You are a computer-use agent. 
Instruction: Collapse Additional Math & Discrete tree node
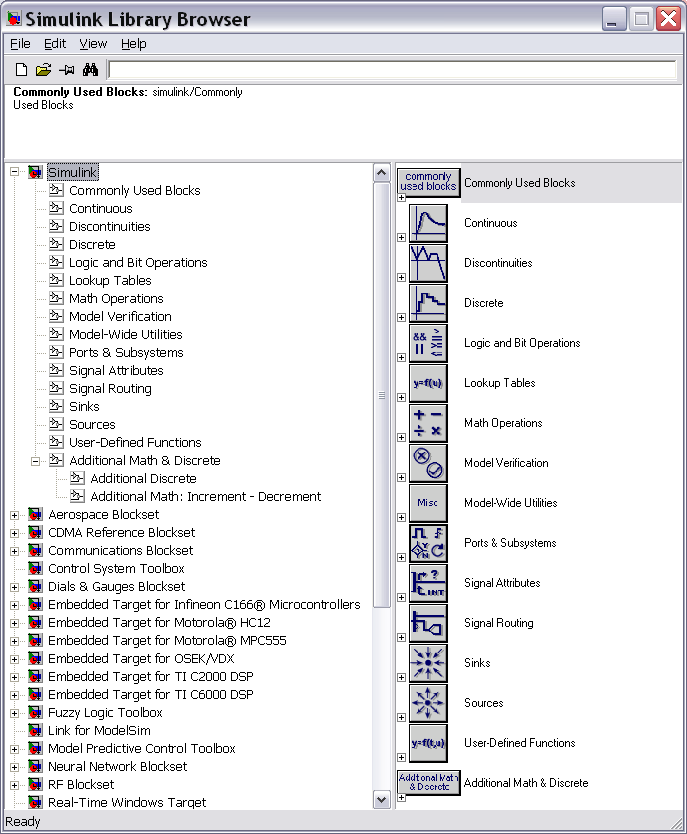36,461
